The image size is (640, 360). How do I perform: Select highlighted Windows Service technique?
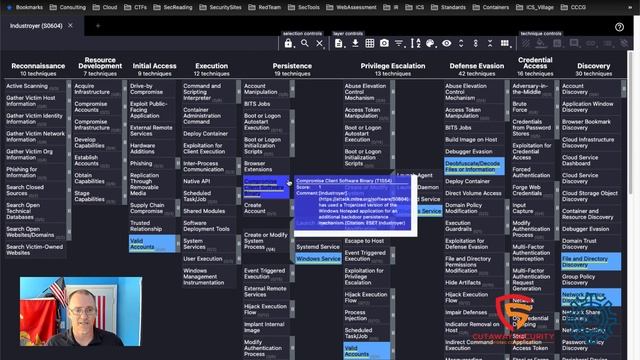pyautogui.click(x=318, y=259)
